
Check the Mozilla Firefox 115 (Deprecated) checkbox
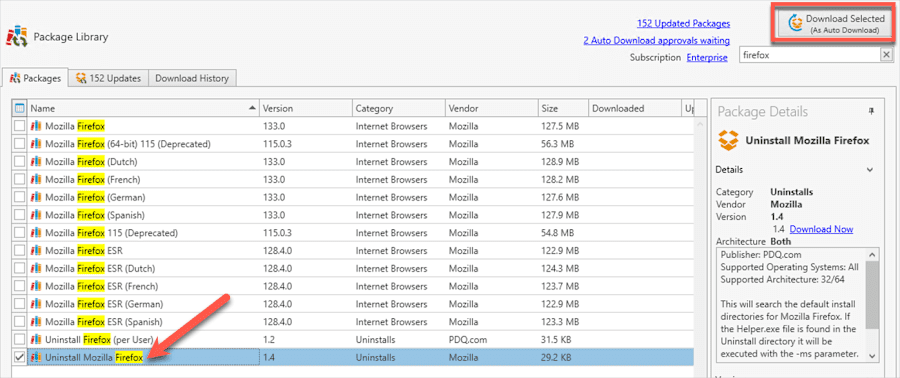pos(20,232)
